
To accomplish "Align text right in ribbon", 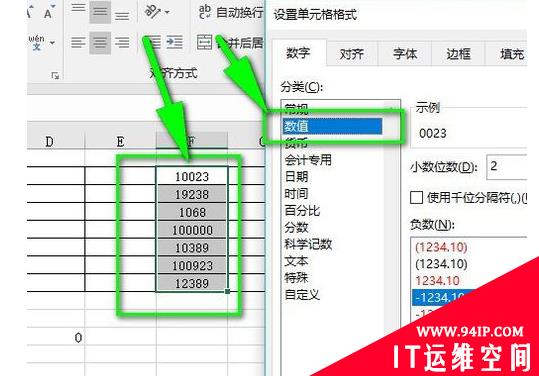I will pyautogui.click(x=122, y=43).
